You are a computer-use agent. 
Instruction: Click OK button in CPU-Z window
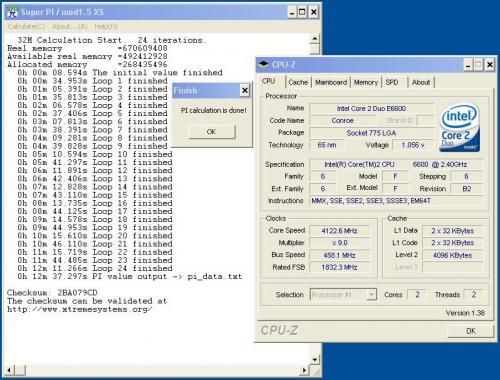coord(470,331)
